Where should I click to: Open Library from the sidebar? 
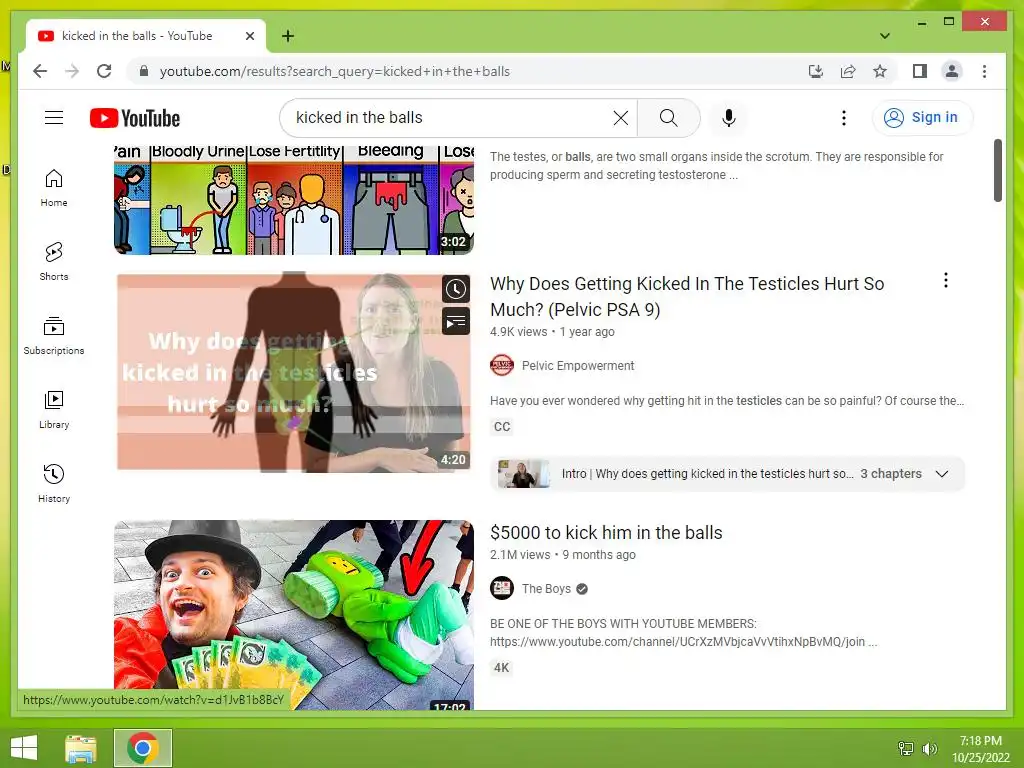(54, 409)
